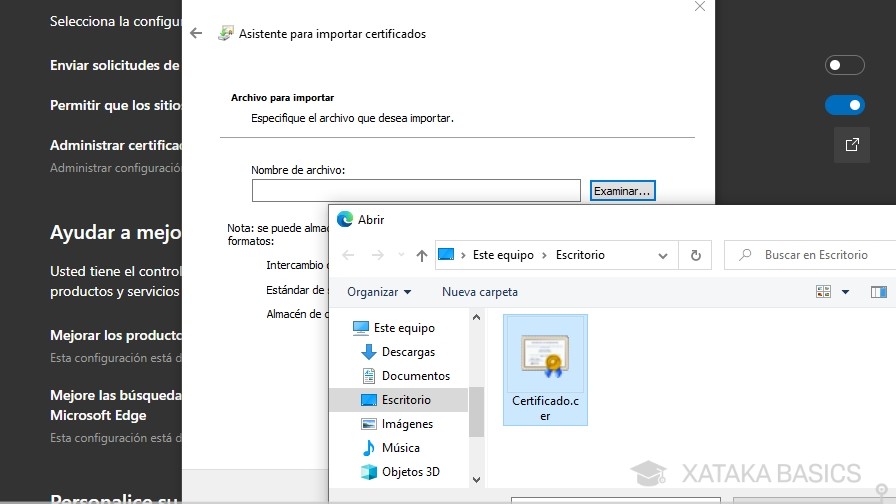Viewport: 896px width, 504px height.
Task: Create a Nueva carpeta
Action: (x=480, y=292)
